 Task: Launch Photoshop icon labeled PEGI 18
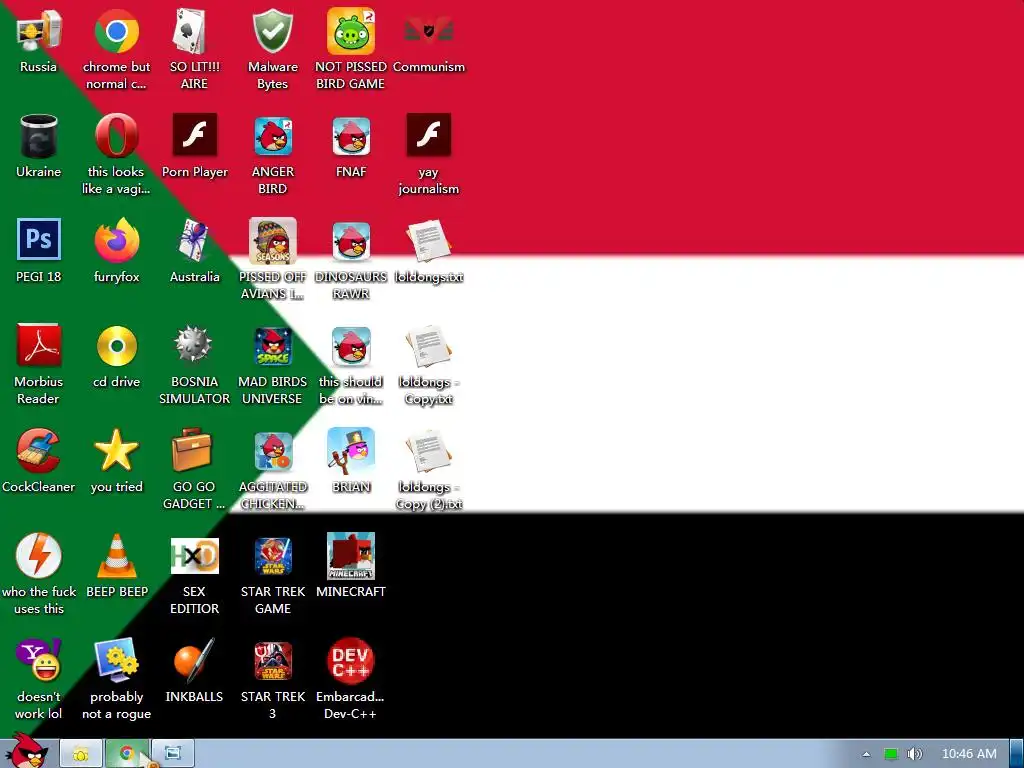click(39, 240)
